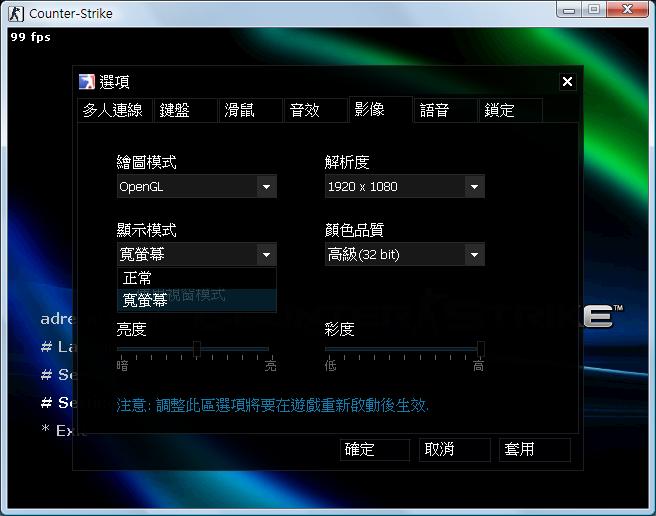The image size is (656, 516).
Task: Click the 解析度 label
Action: pos(347,162)
